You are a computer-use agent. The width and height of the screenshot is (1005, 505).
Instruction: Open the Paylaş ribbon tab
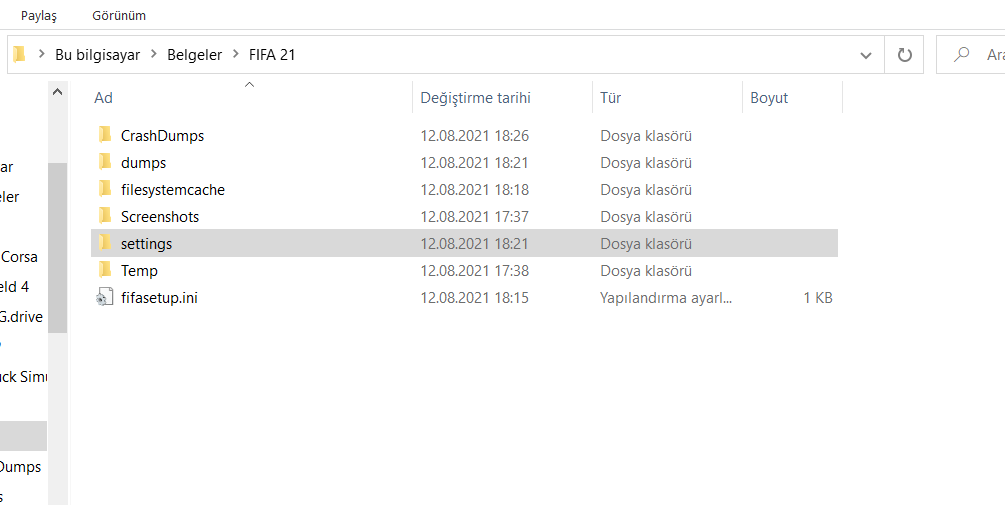click(x=38, y=15)
